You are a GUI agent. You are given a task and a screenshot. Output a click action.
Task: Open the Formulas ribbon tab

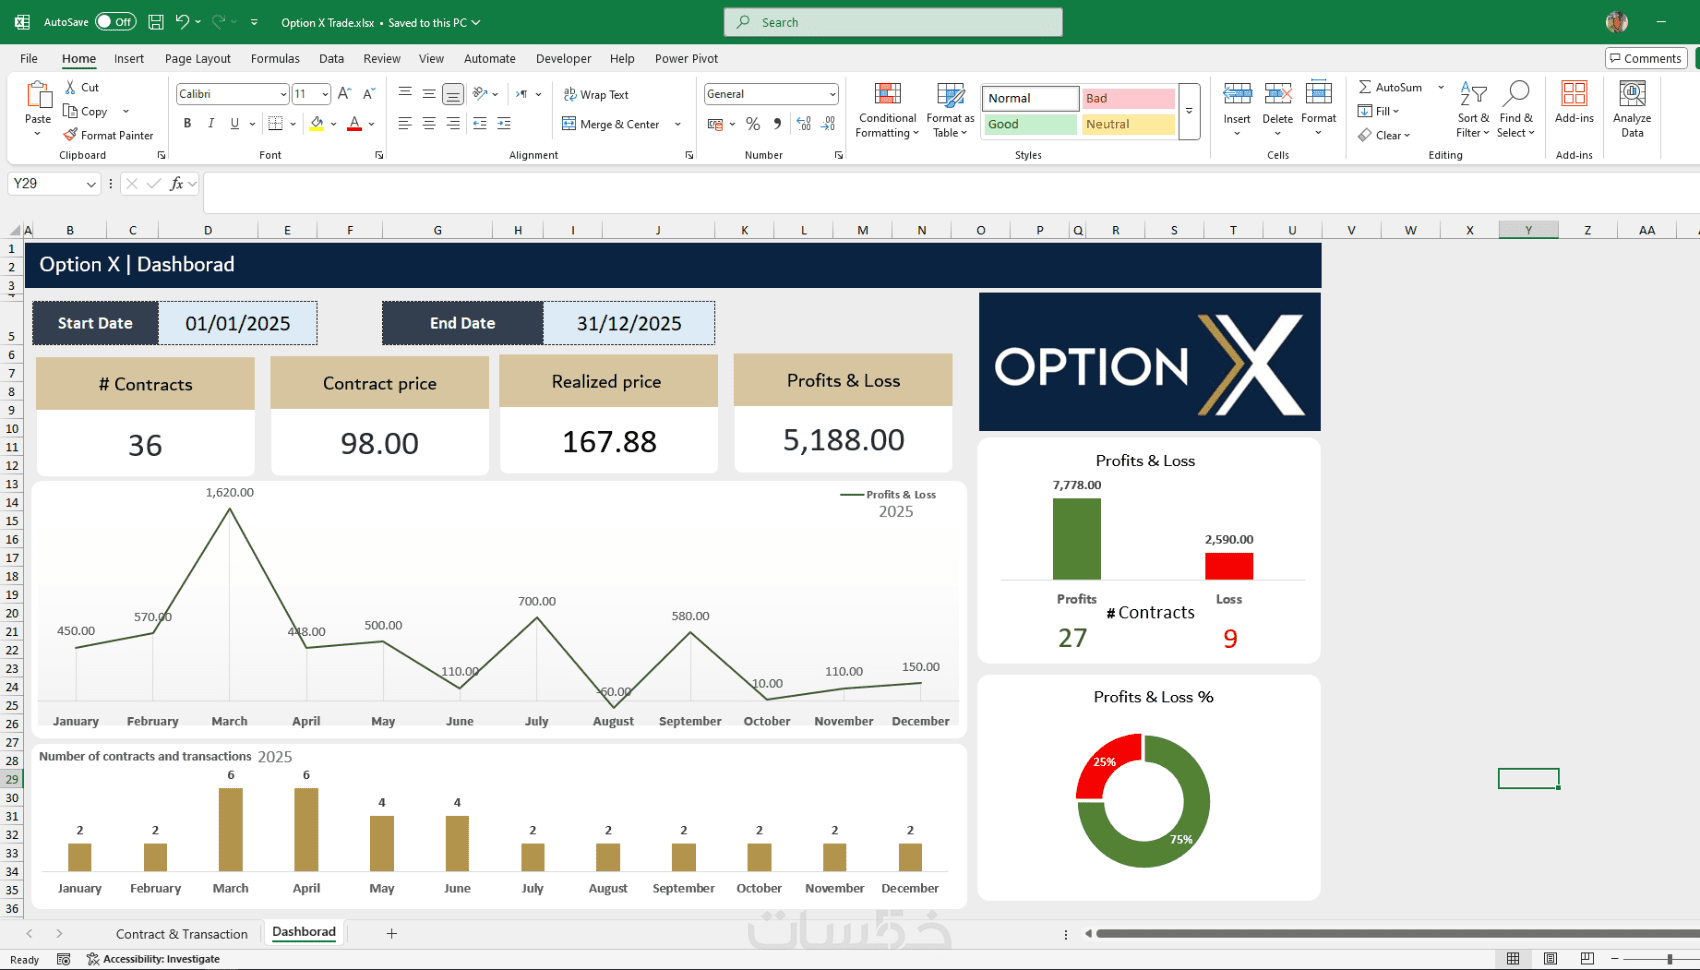[275, 59]
